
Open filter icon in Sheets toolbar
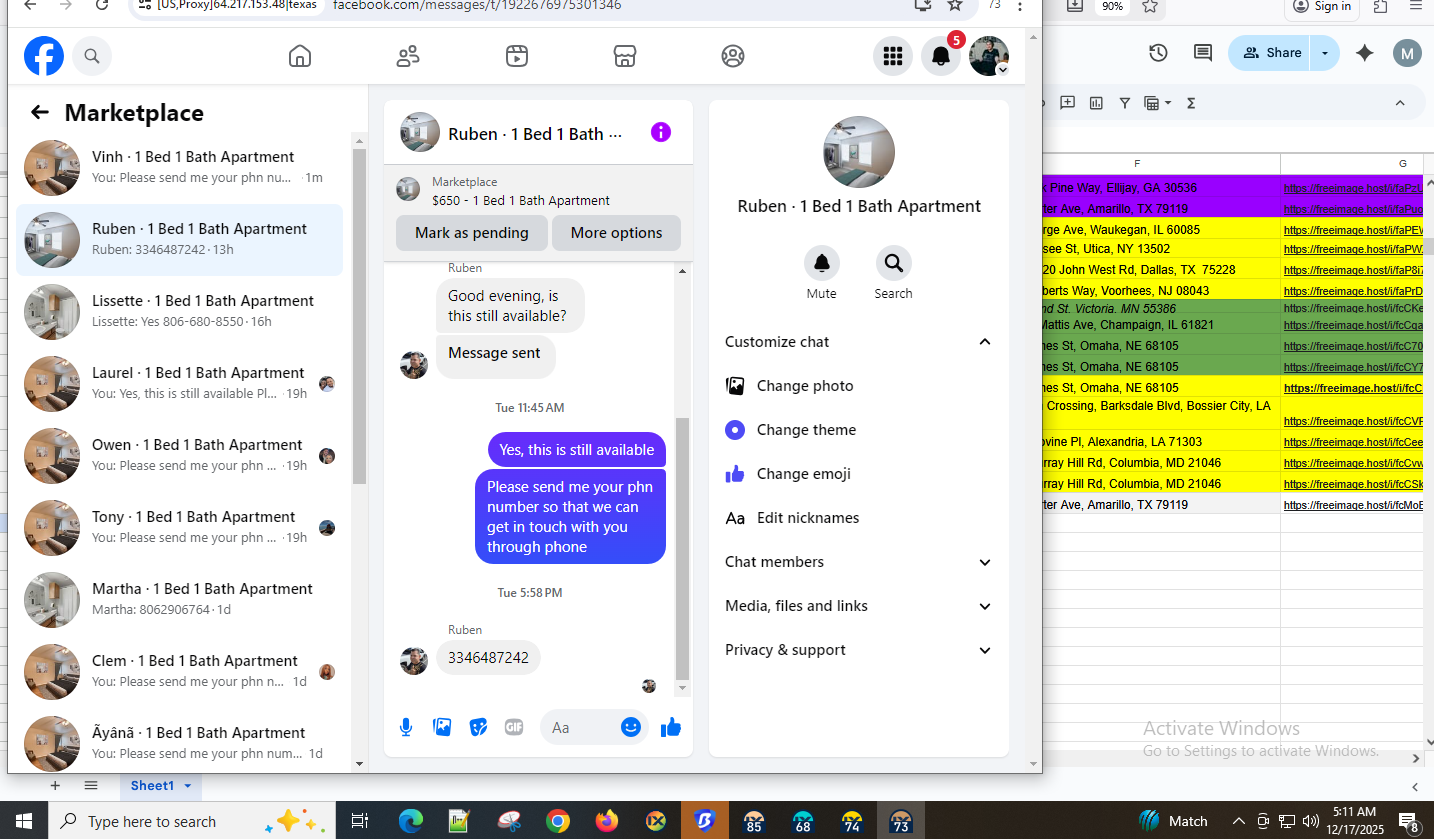click(x=1124, y=102)
